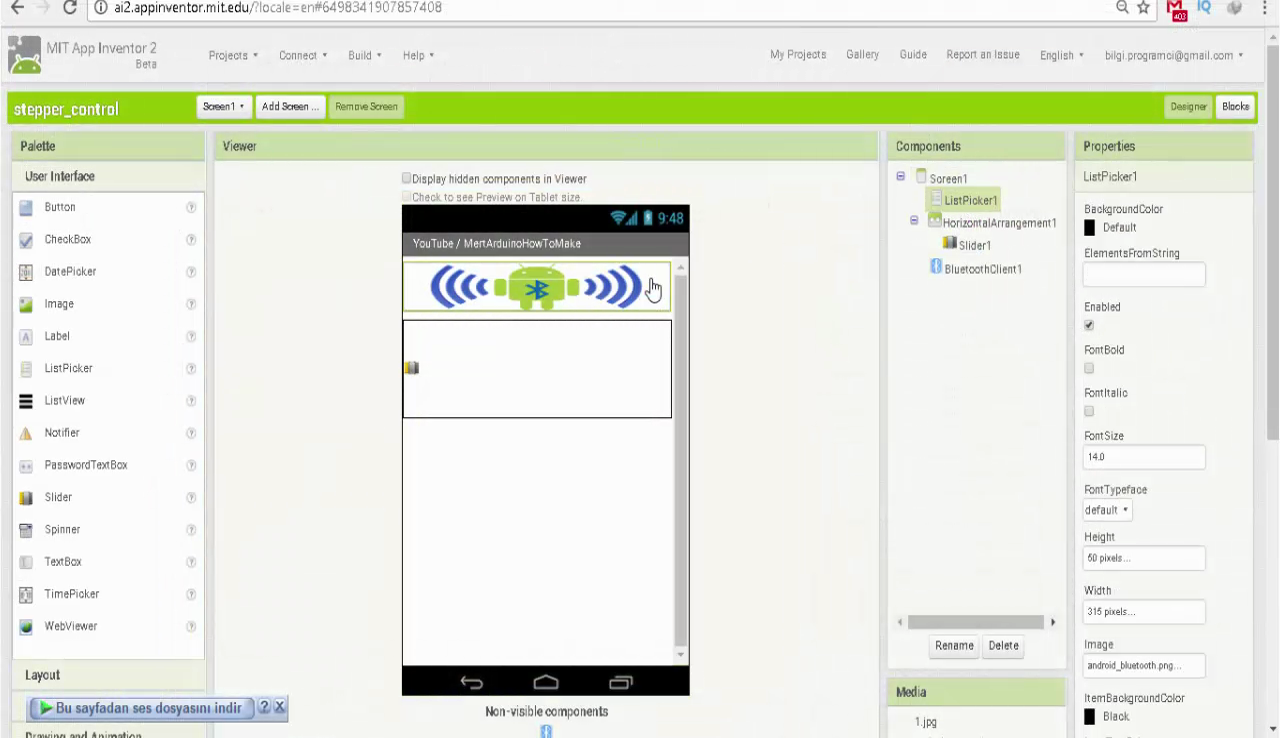The image size is (1280, 738).
Task: Rename the selected component
Action: tap(954, 646)
